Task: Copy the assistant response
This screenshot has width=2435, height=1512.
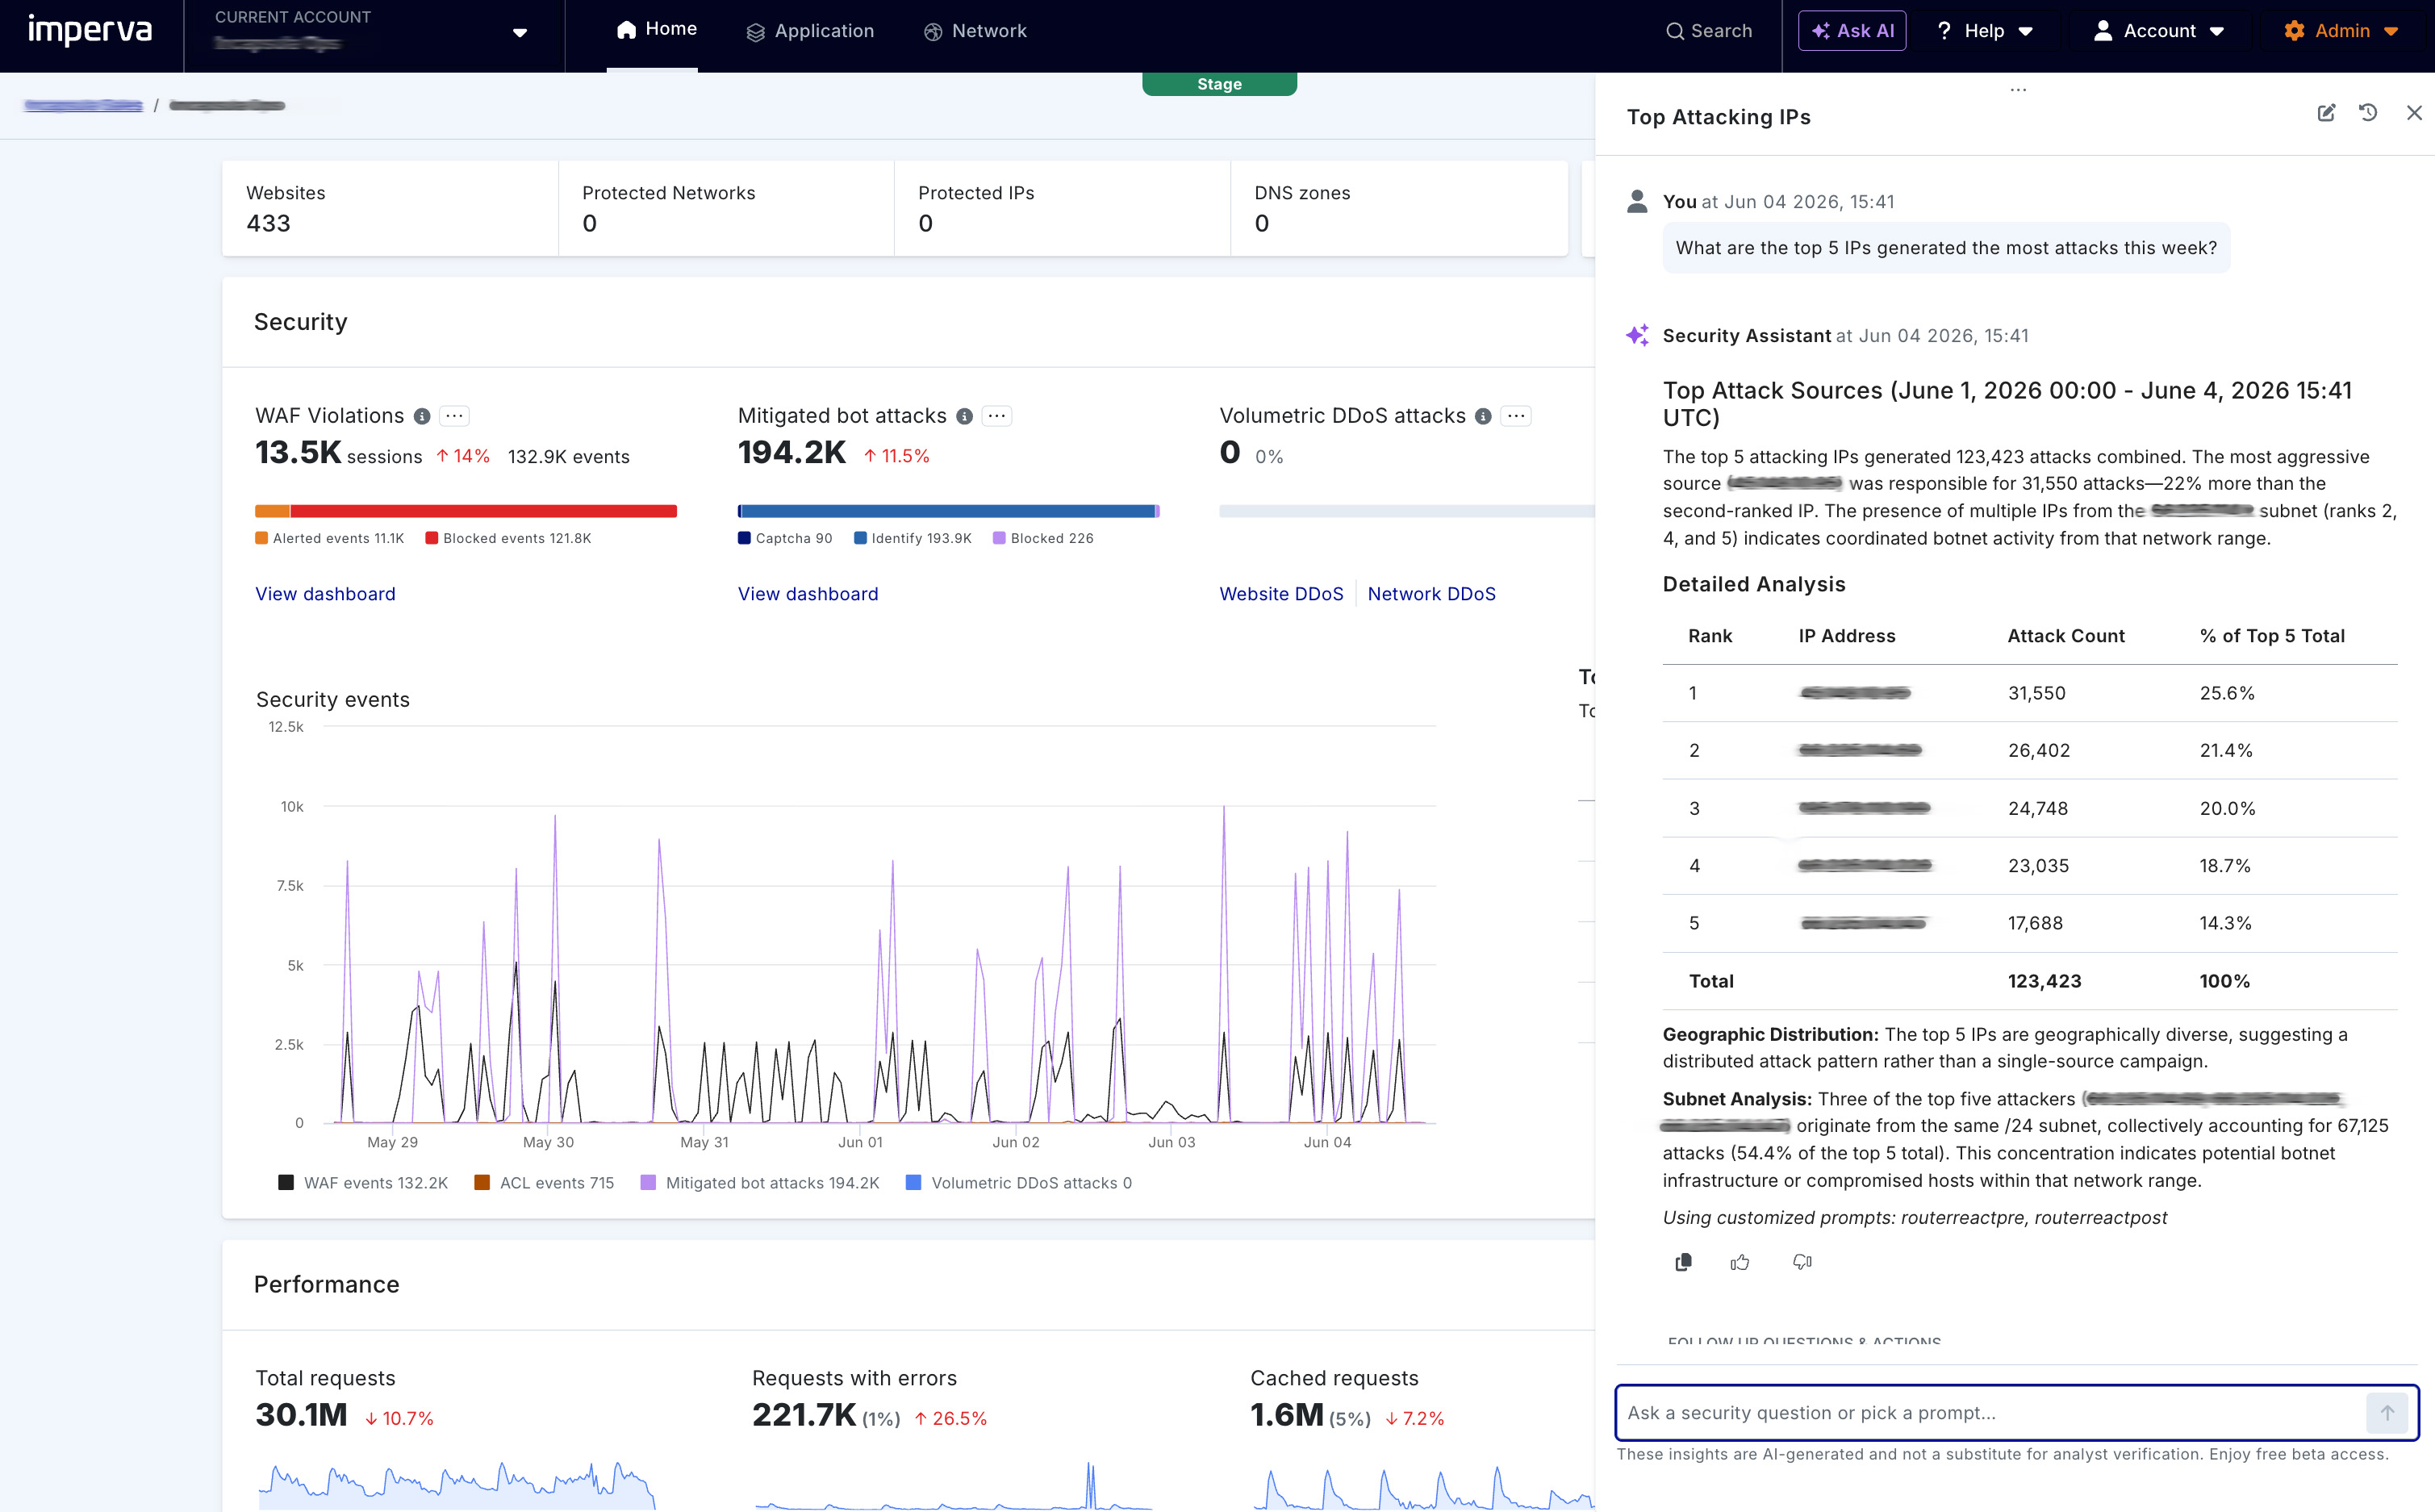Action: click(1683, 1262)
